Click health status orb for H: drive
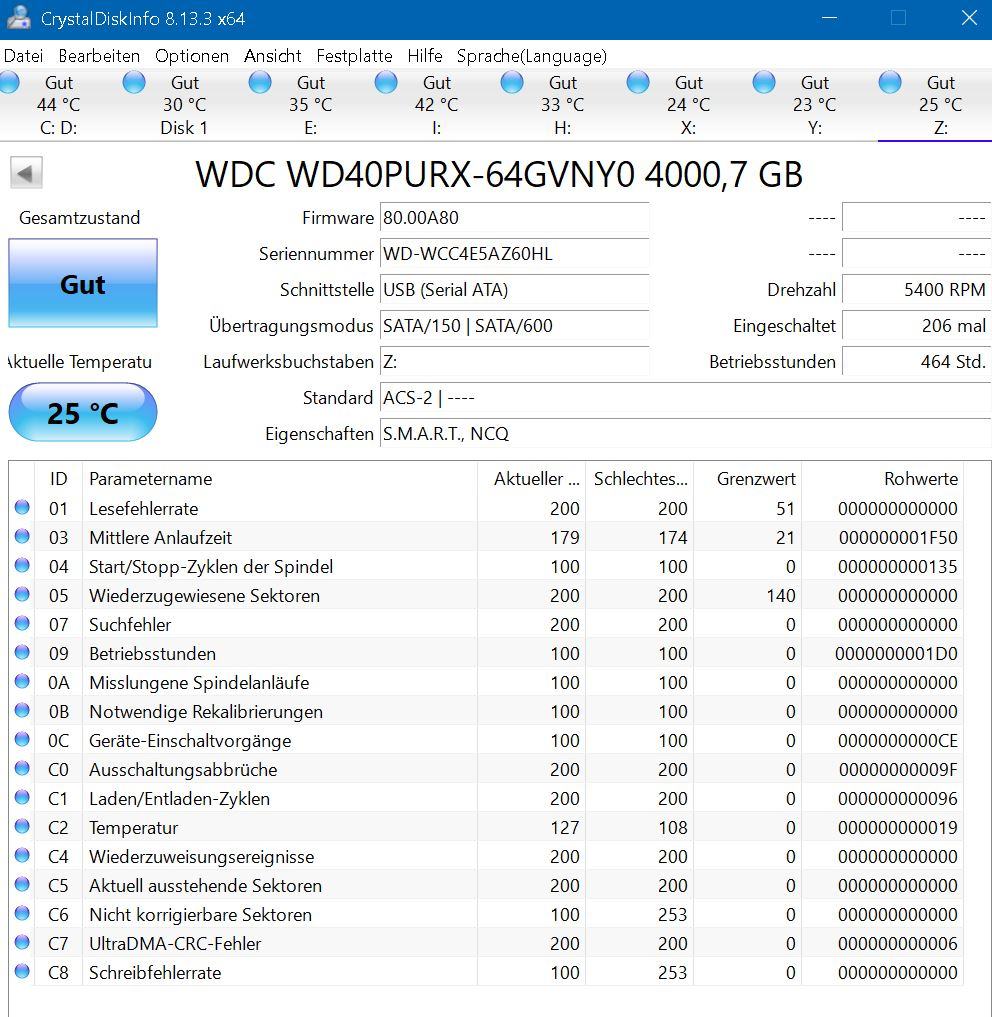This screenshot has height=1017, width=992. [512, 82]
